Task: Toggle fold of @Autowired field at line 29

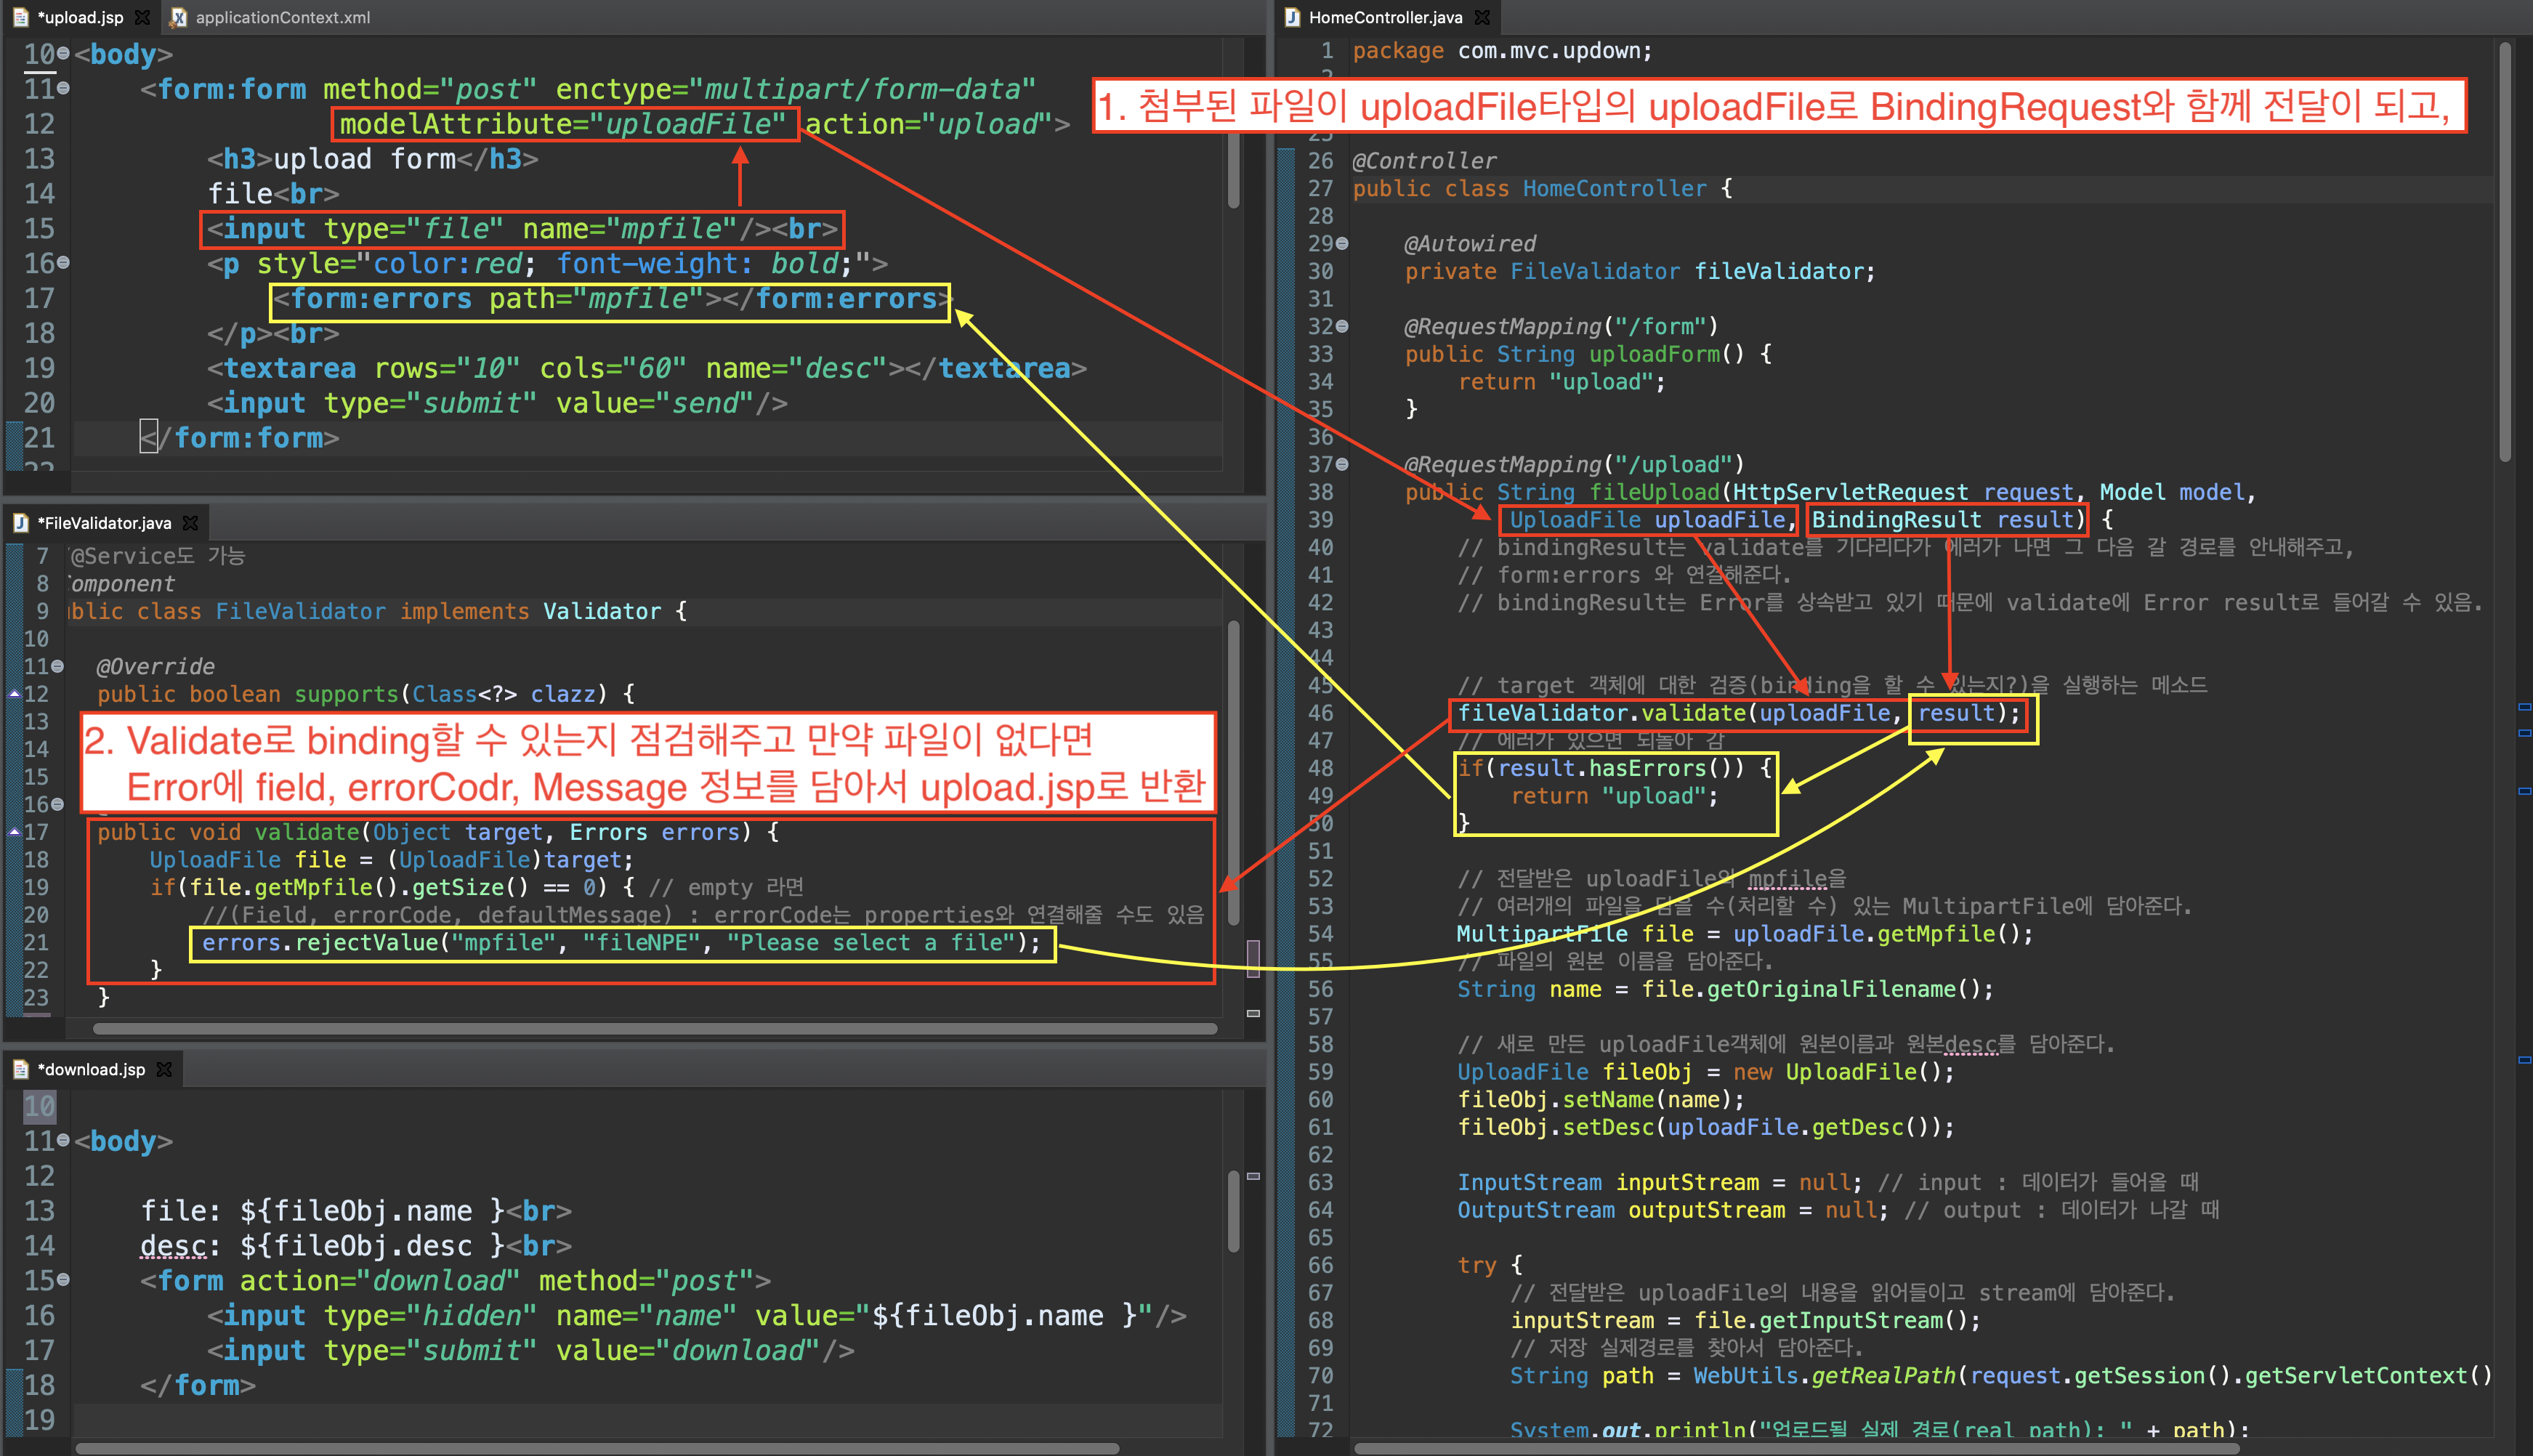Action: point(1342,243)
